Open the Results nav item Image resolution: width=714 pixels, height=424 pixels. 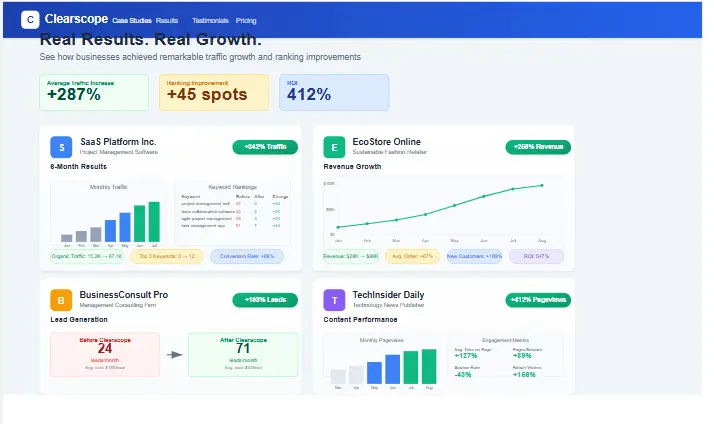tap(167, 20)
